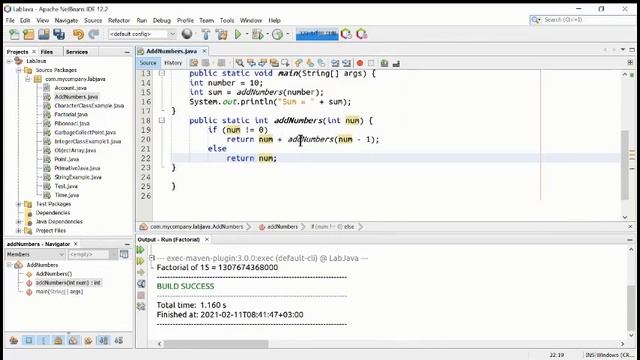
Task: Open the Debug Project dropdown arrow
Action: [x=267, y=34]
